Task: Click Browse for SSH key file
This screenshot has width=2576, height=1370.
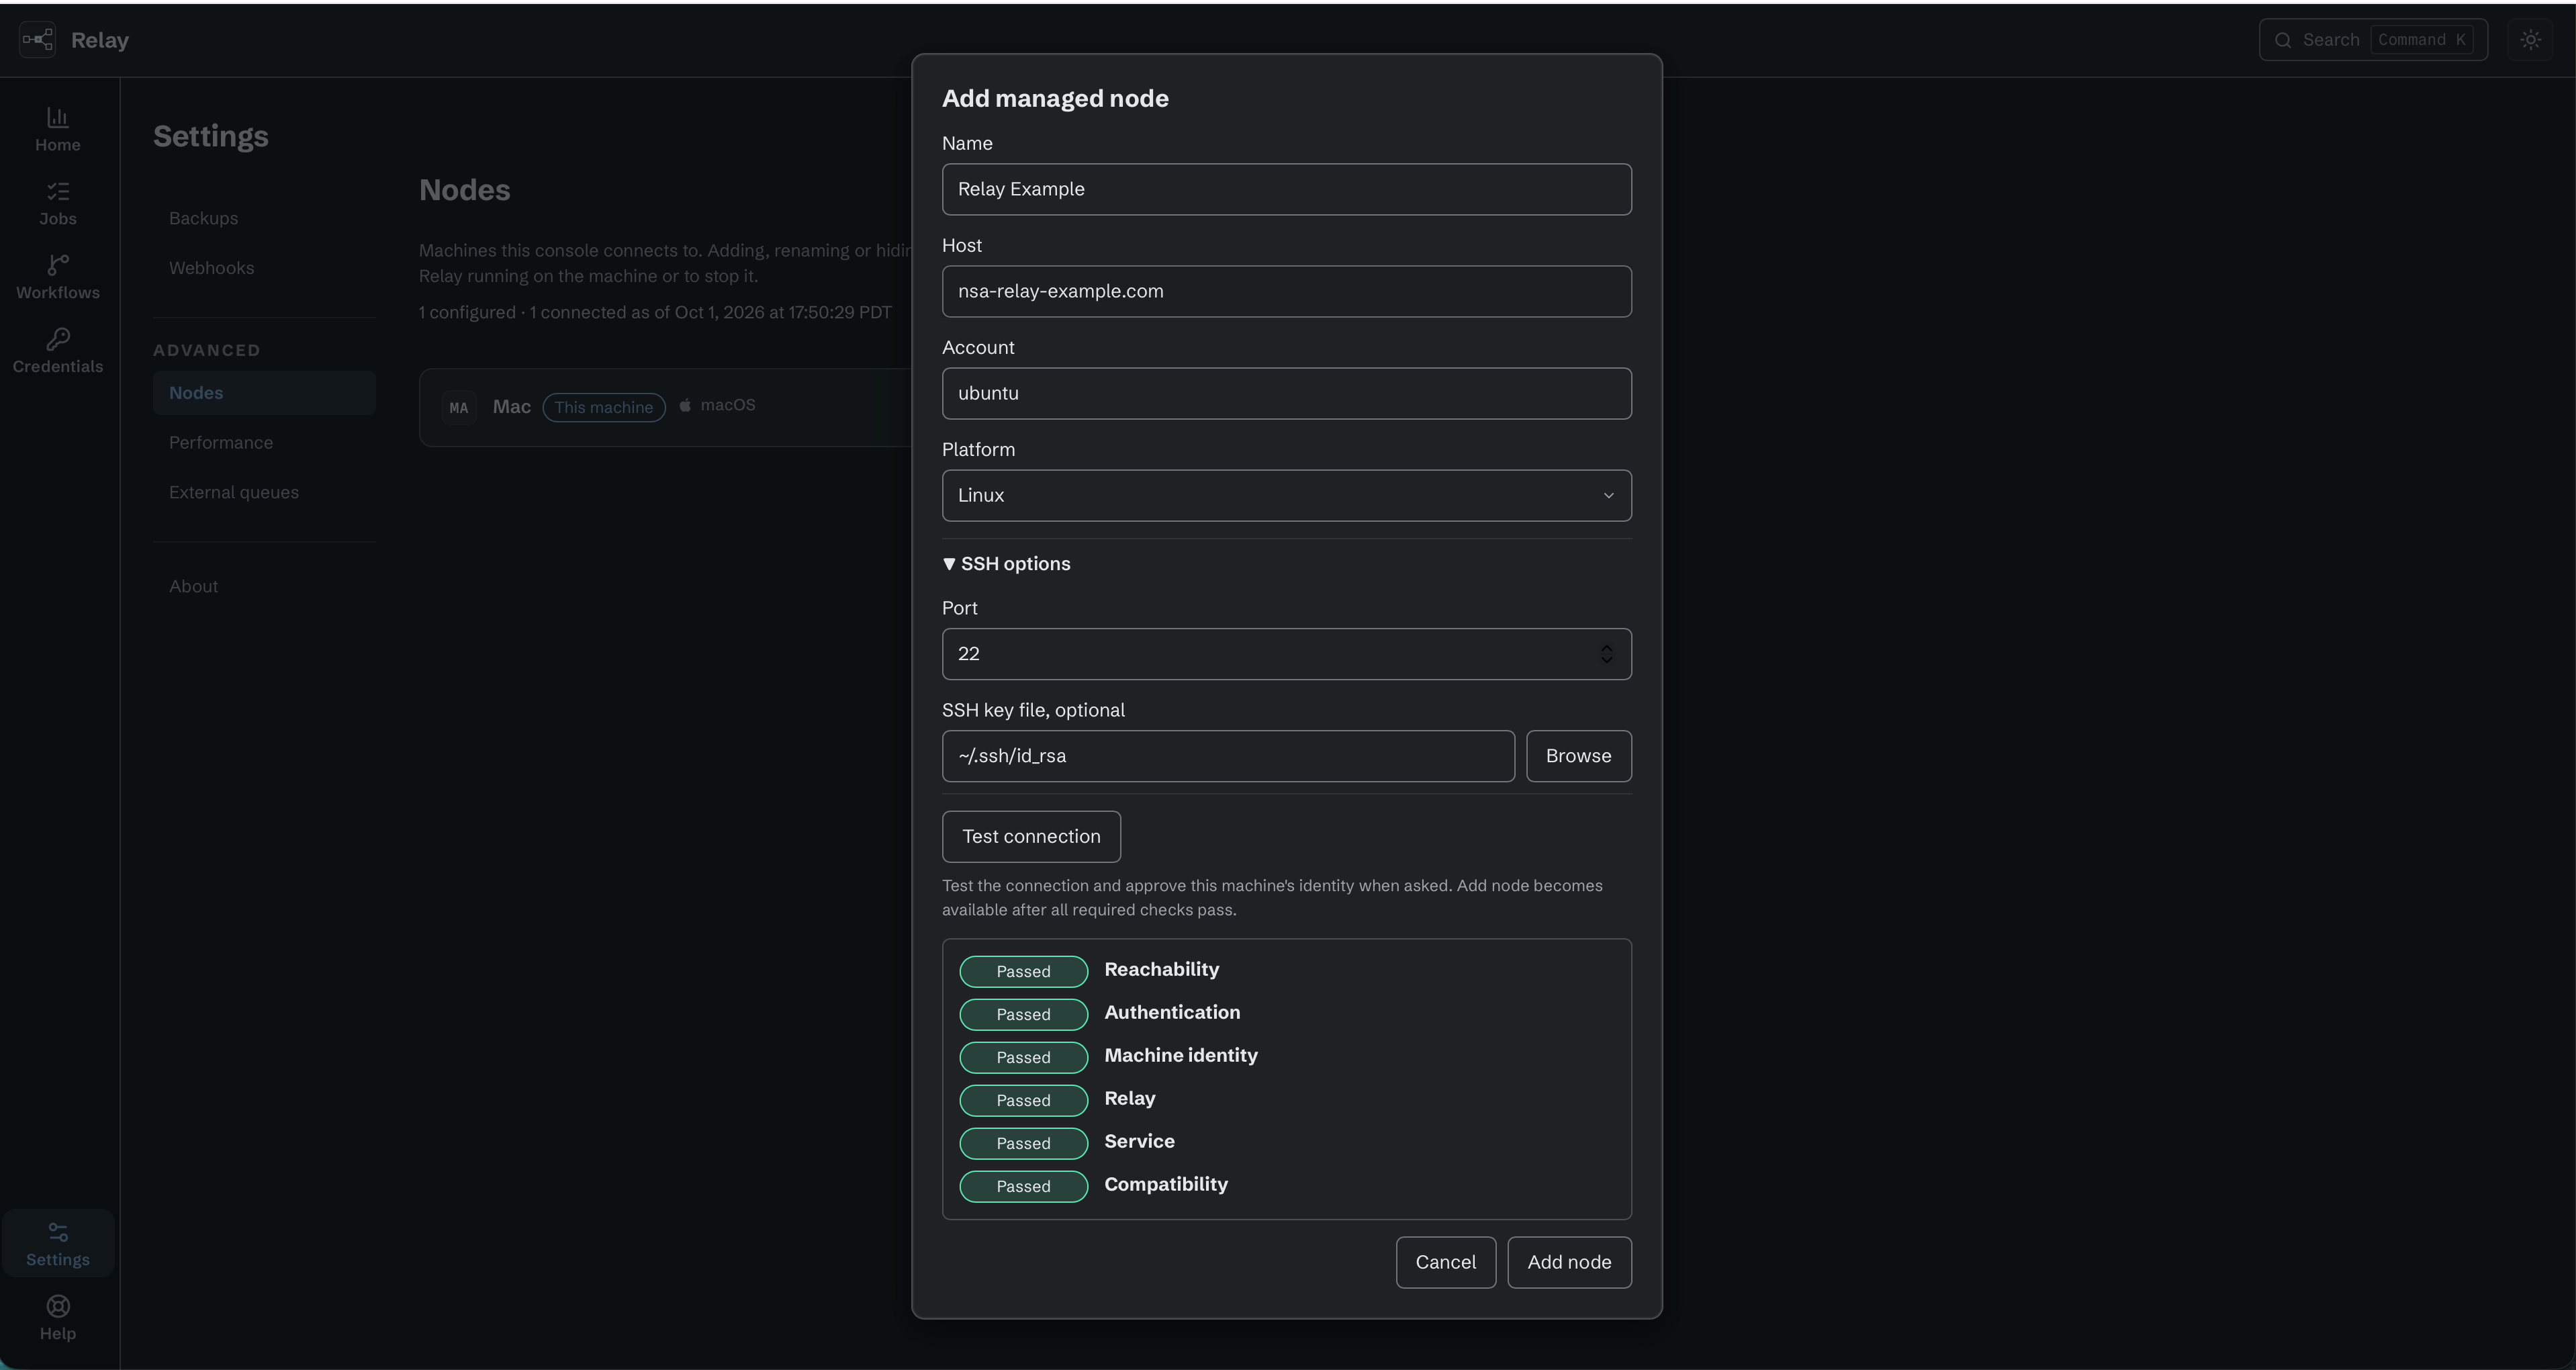Action: tap(1578, 756)
